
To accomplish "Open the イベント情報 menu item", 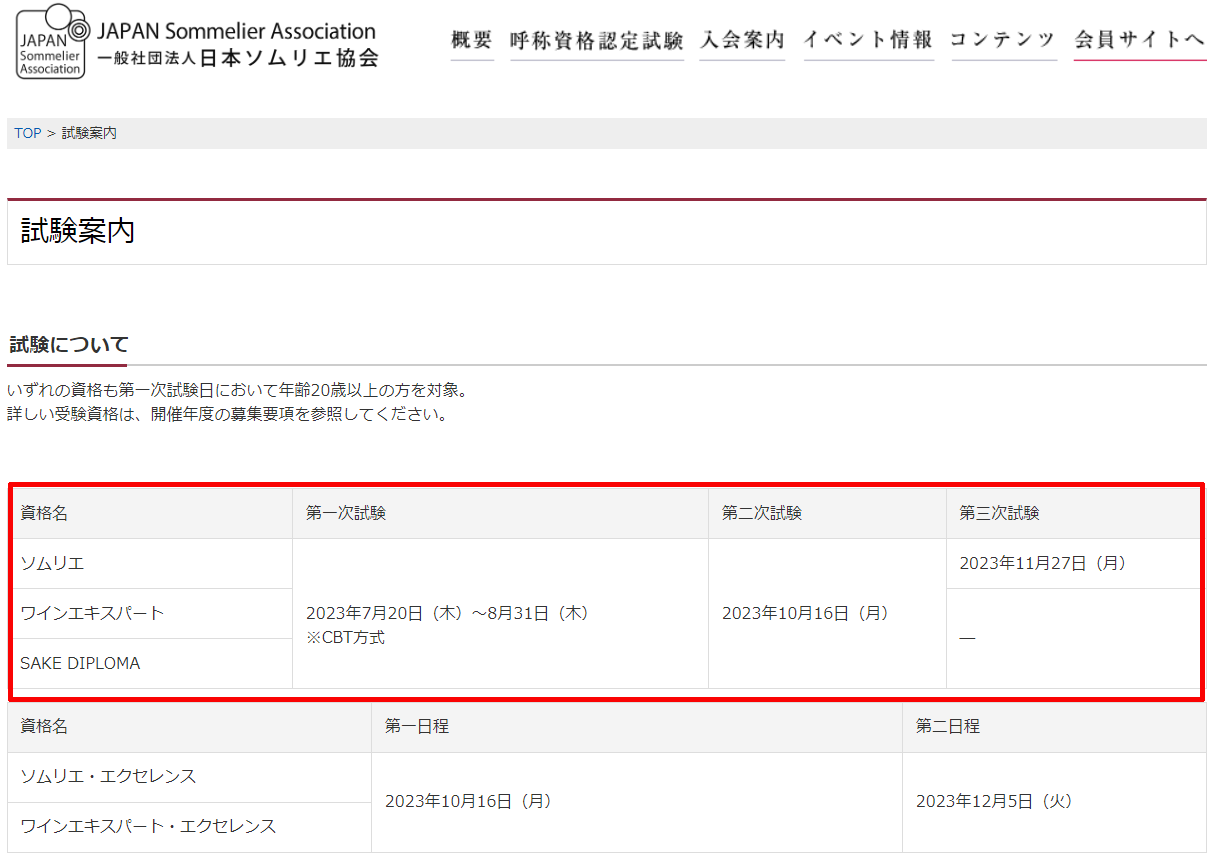I will tap(868, 40).
